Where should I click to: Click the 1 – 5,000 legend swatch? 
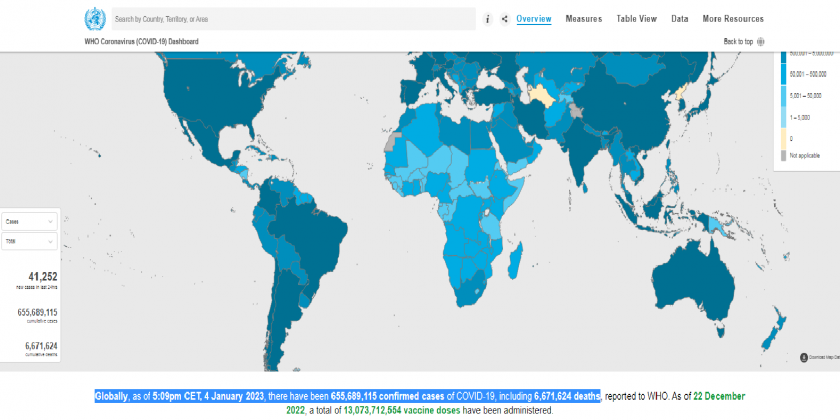[783, 117]
